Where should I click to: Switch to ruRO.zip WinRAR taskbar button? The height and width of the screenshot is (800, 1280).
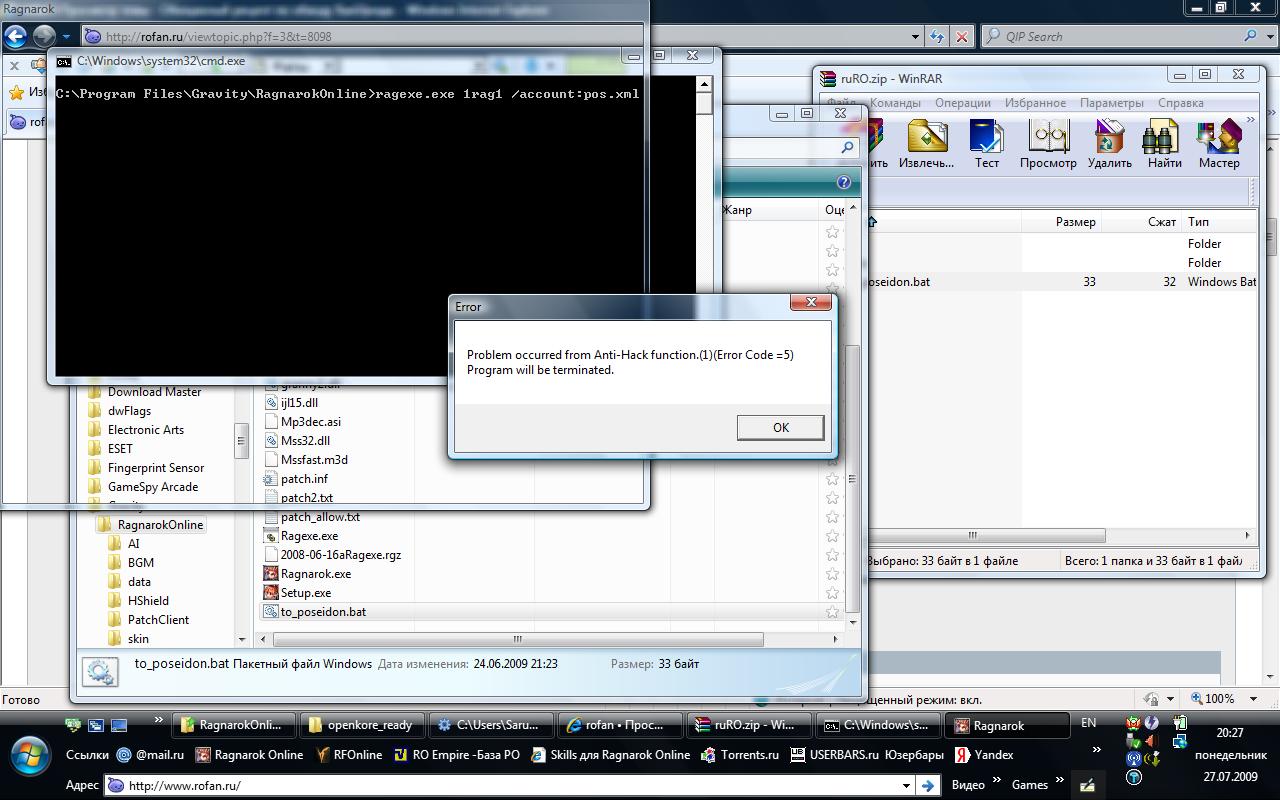[x=751, y=725]
